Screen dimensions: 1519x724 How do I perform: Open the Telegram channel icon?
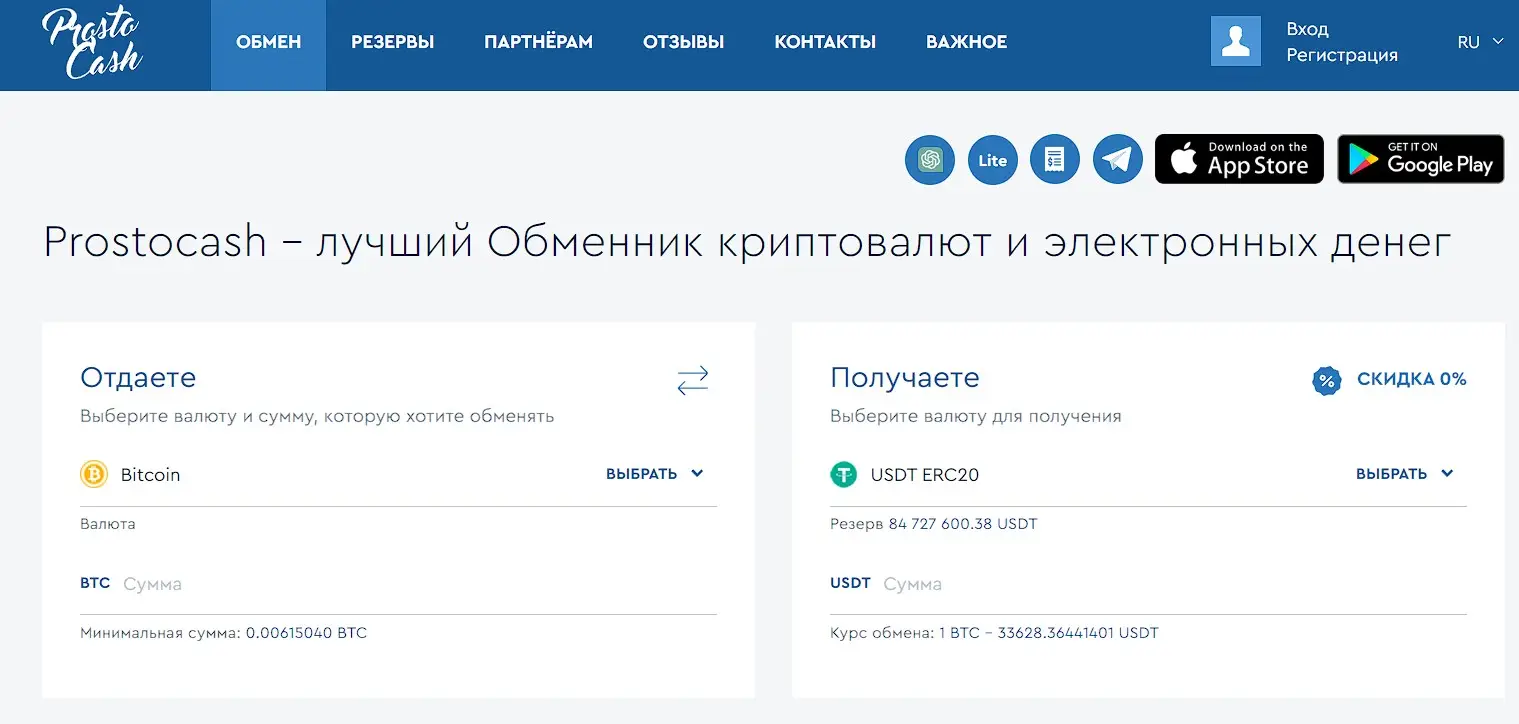click(x=1118, y=160)
